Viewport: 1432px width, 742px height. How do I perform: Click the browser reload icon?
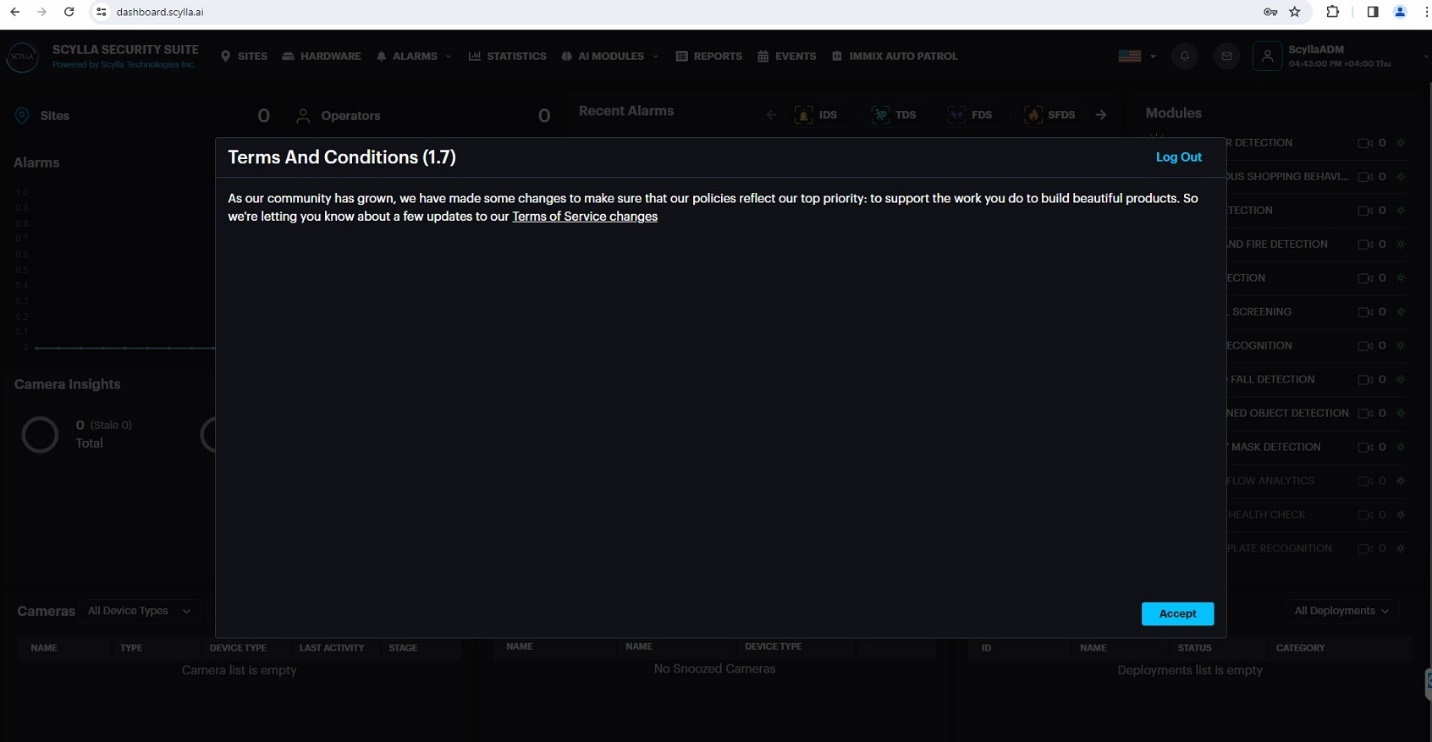click(x=69, y=12)
